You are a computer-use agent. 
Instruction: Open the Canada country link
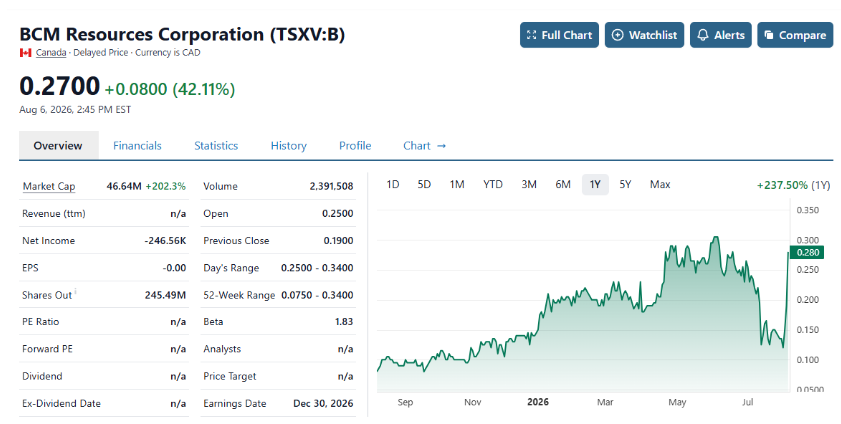click(x=51, y=53)
